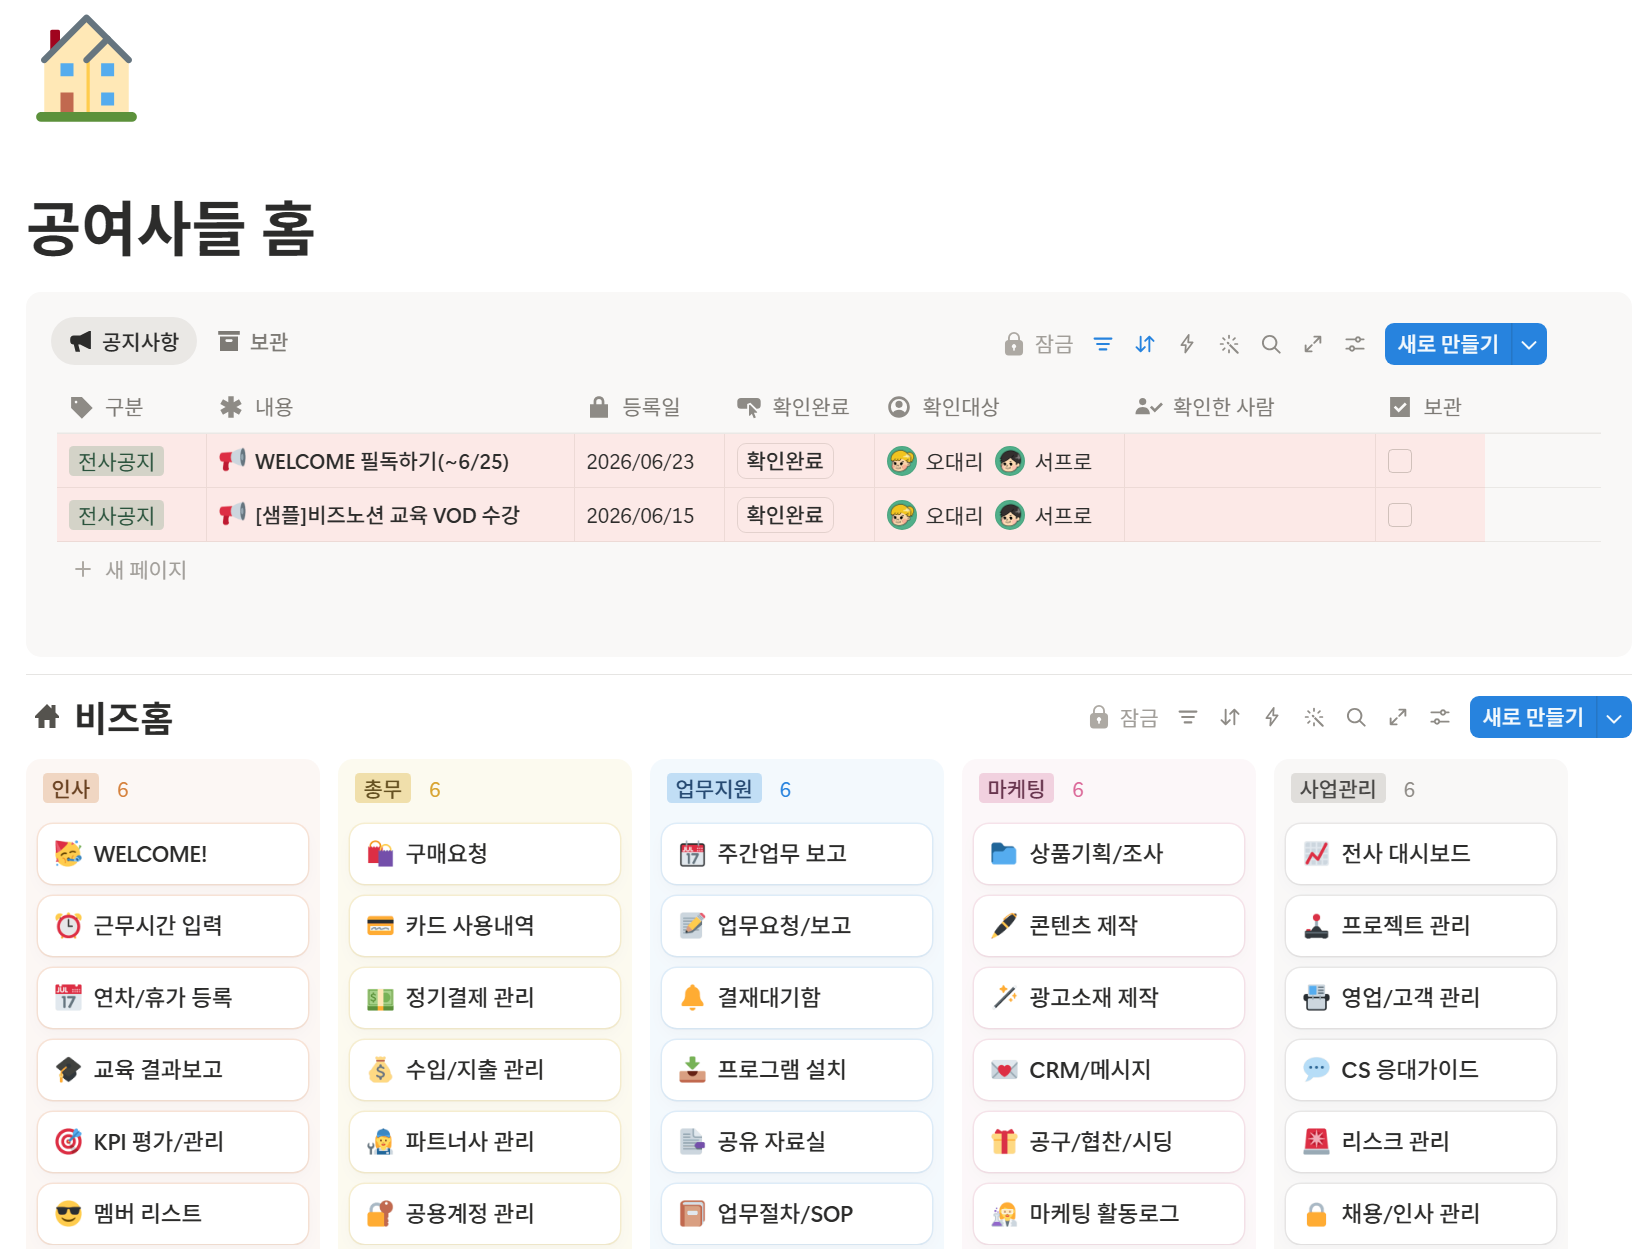Open filter icon in 비즈홈 toolbar

[1188, 717]
